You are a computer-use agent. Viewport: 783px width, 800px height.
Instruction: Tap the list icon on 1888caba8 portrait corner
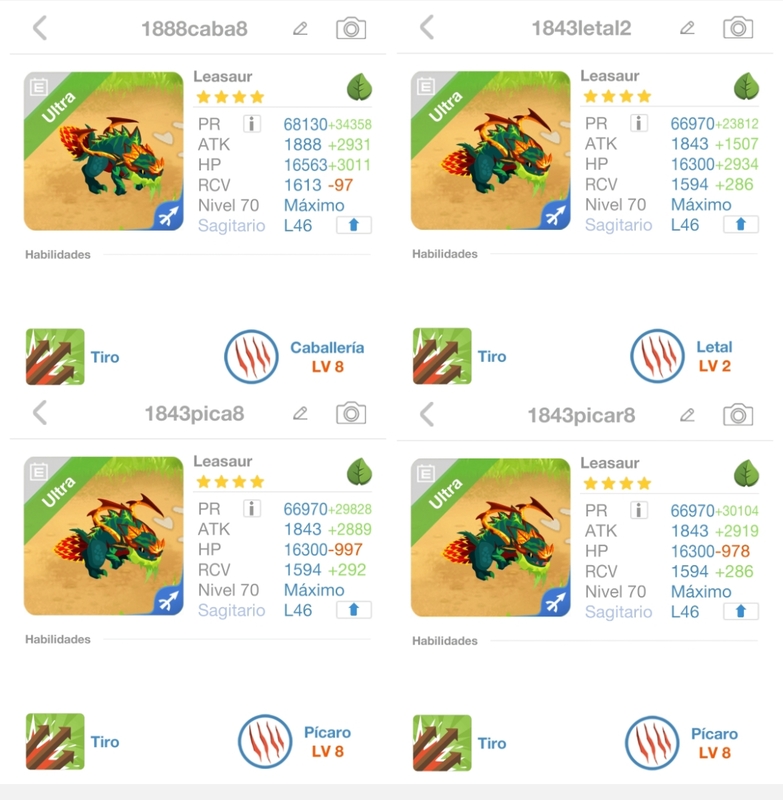[x=39, y=87]
